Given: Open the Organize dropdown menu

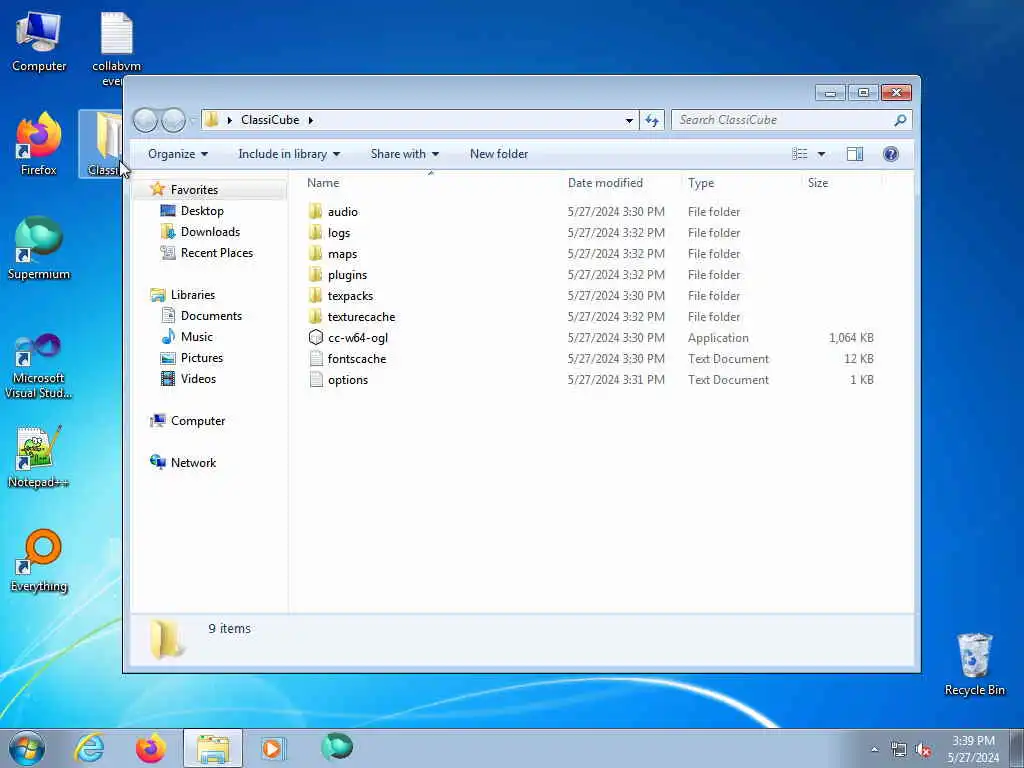Looking at the screenshot, I should [x=178, y=154].
